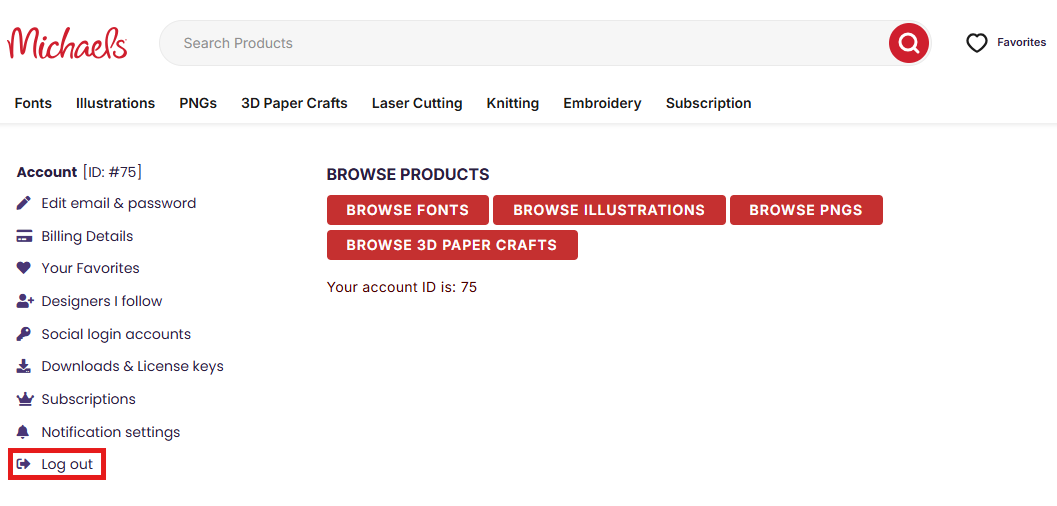Open the Subscription menu item
Screen dimensions: 1057x506
708,103
